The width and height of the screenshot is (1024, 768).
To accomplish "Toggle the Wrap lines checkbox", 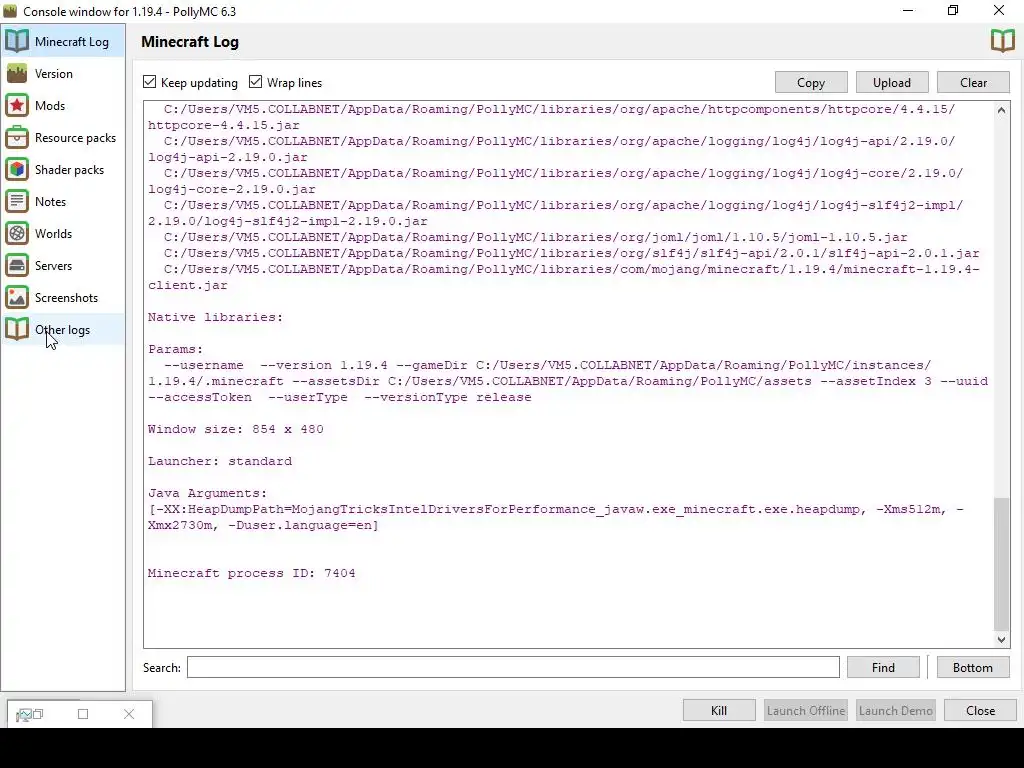I will pyautogui.click(x=255, y=82).
